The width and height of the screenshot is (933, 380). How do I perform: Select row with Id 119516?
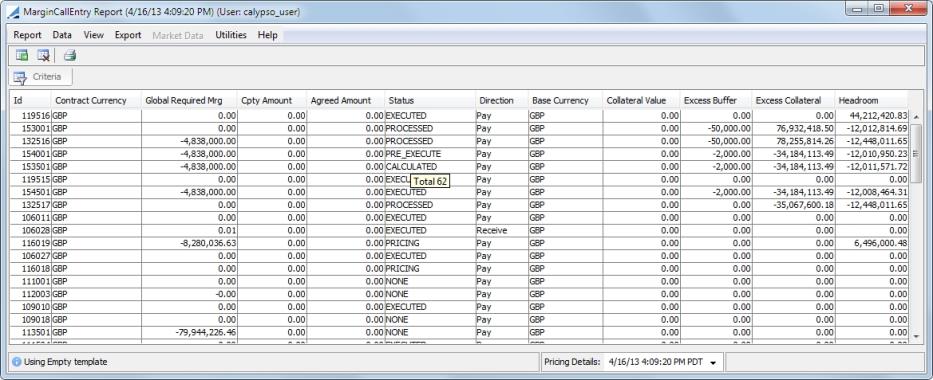[x=459, y=115]
